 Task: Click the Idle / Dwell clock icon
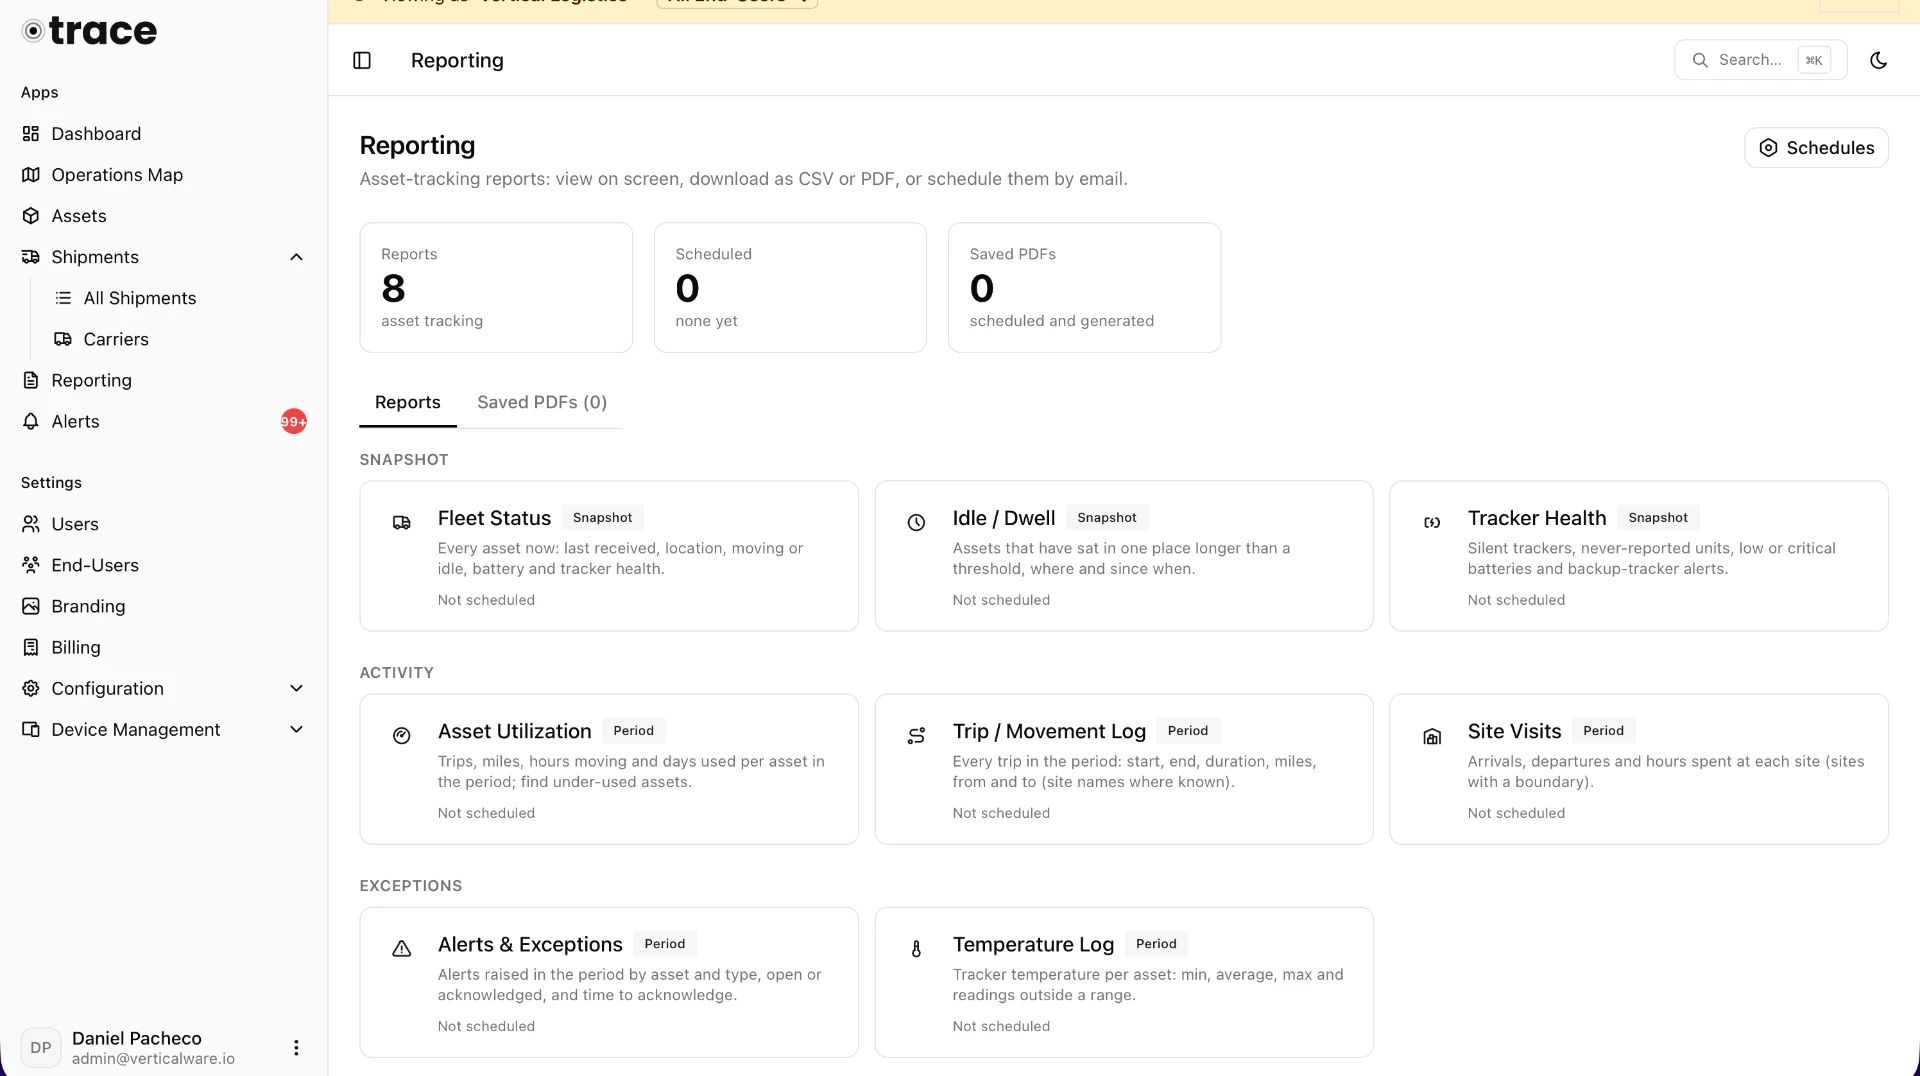pos(916,523)
